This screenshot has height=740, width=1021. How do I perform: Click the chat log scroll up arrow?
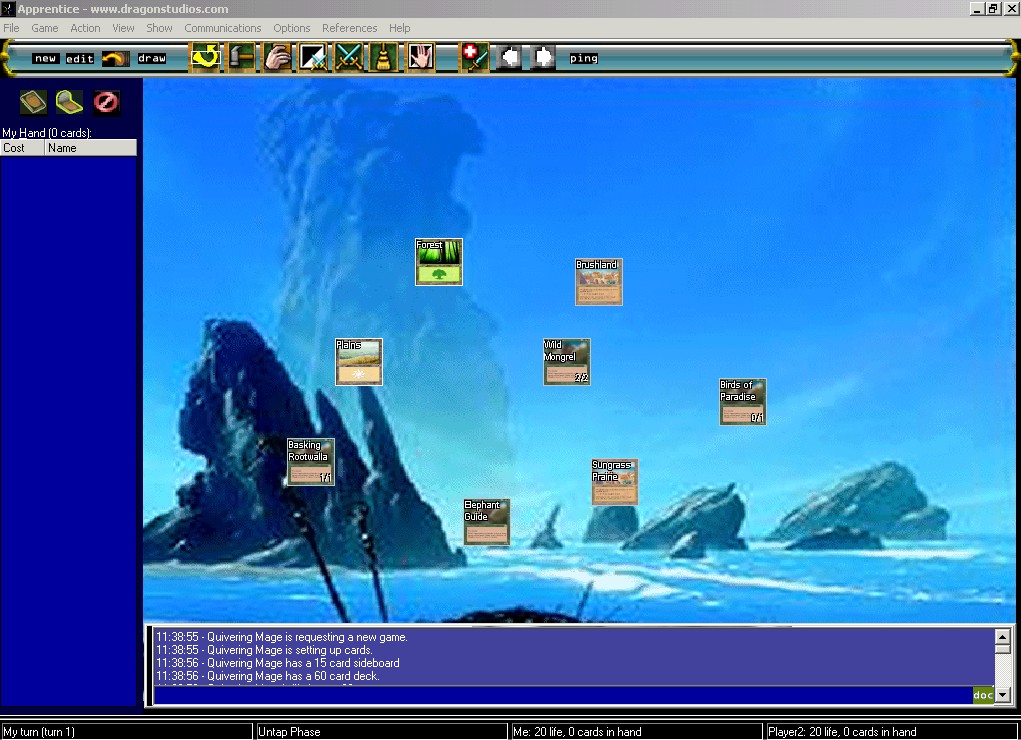[x=1003, y=636]
